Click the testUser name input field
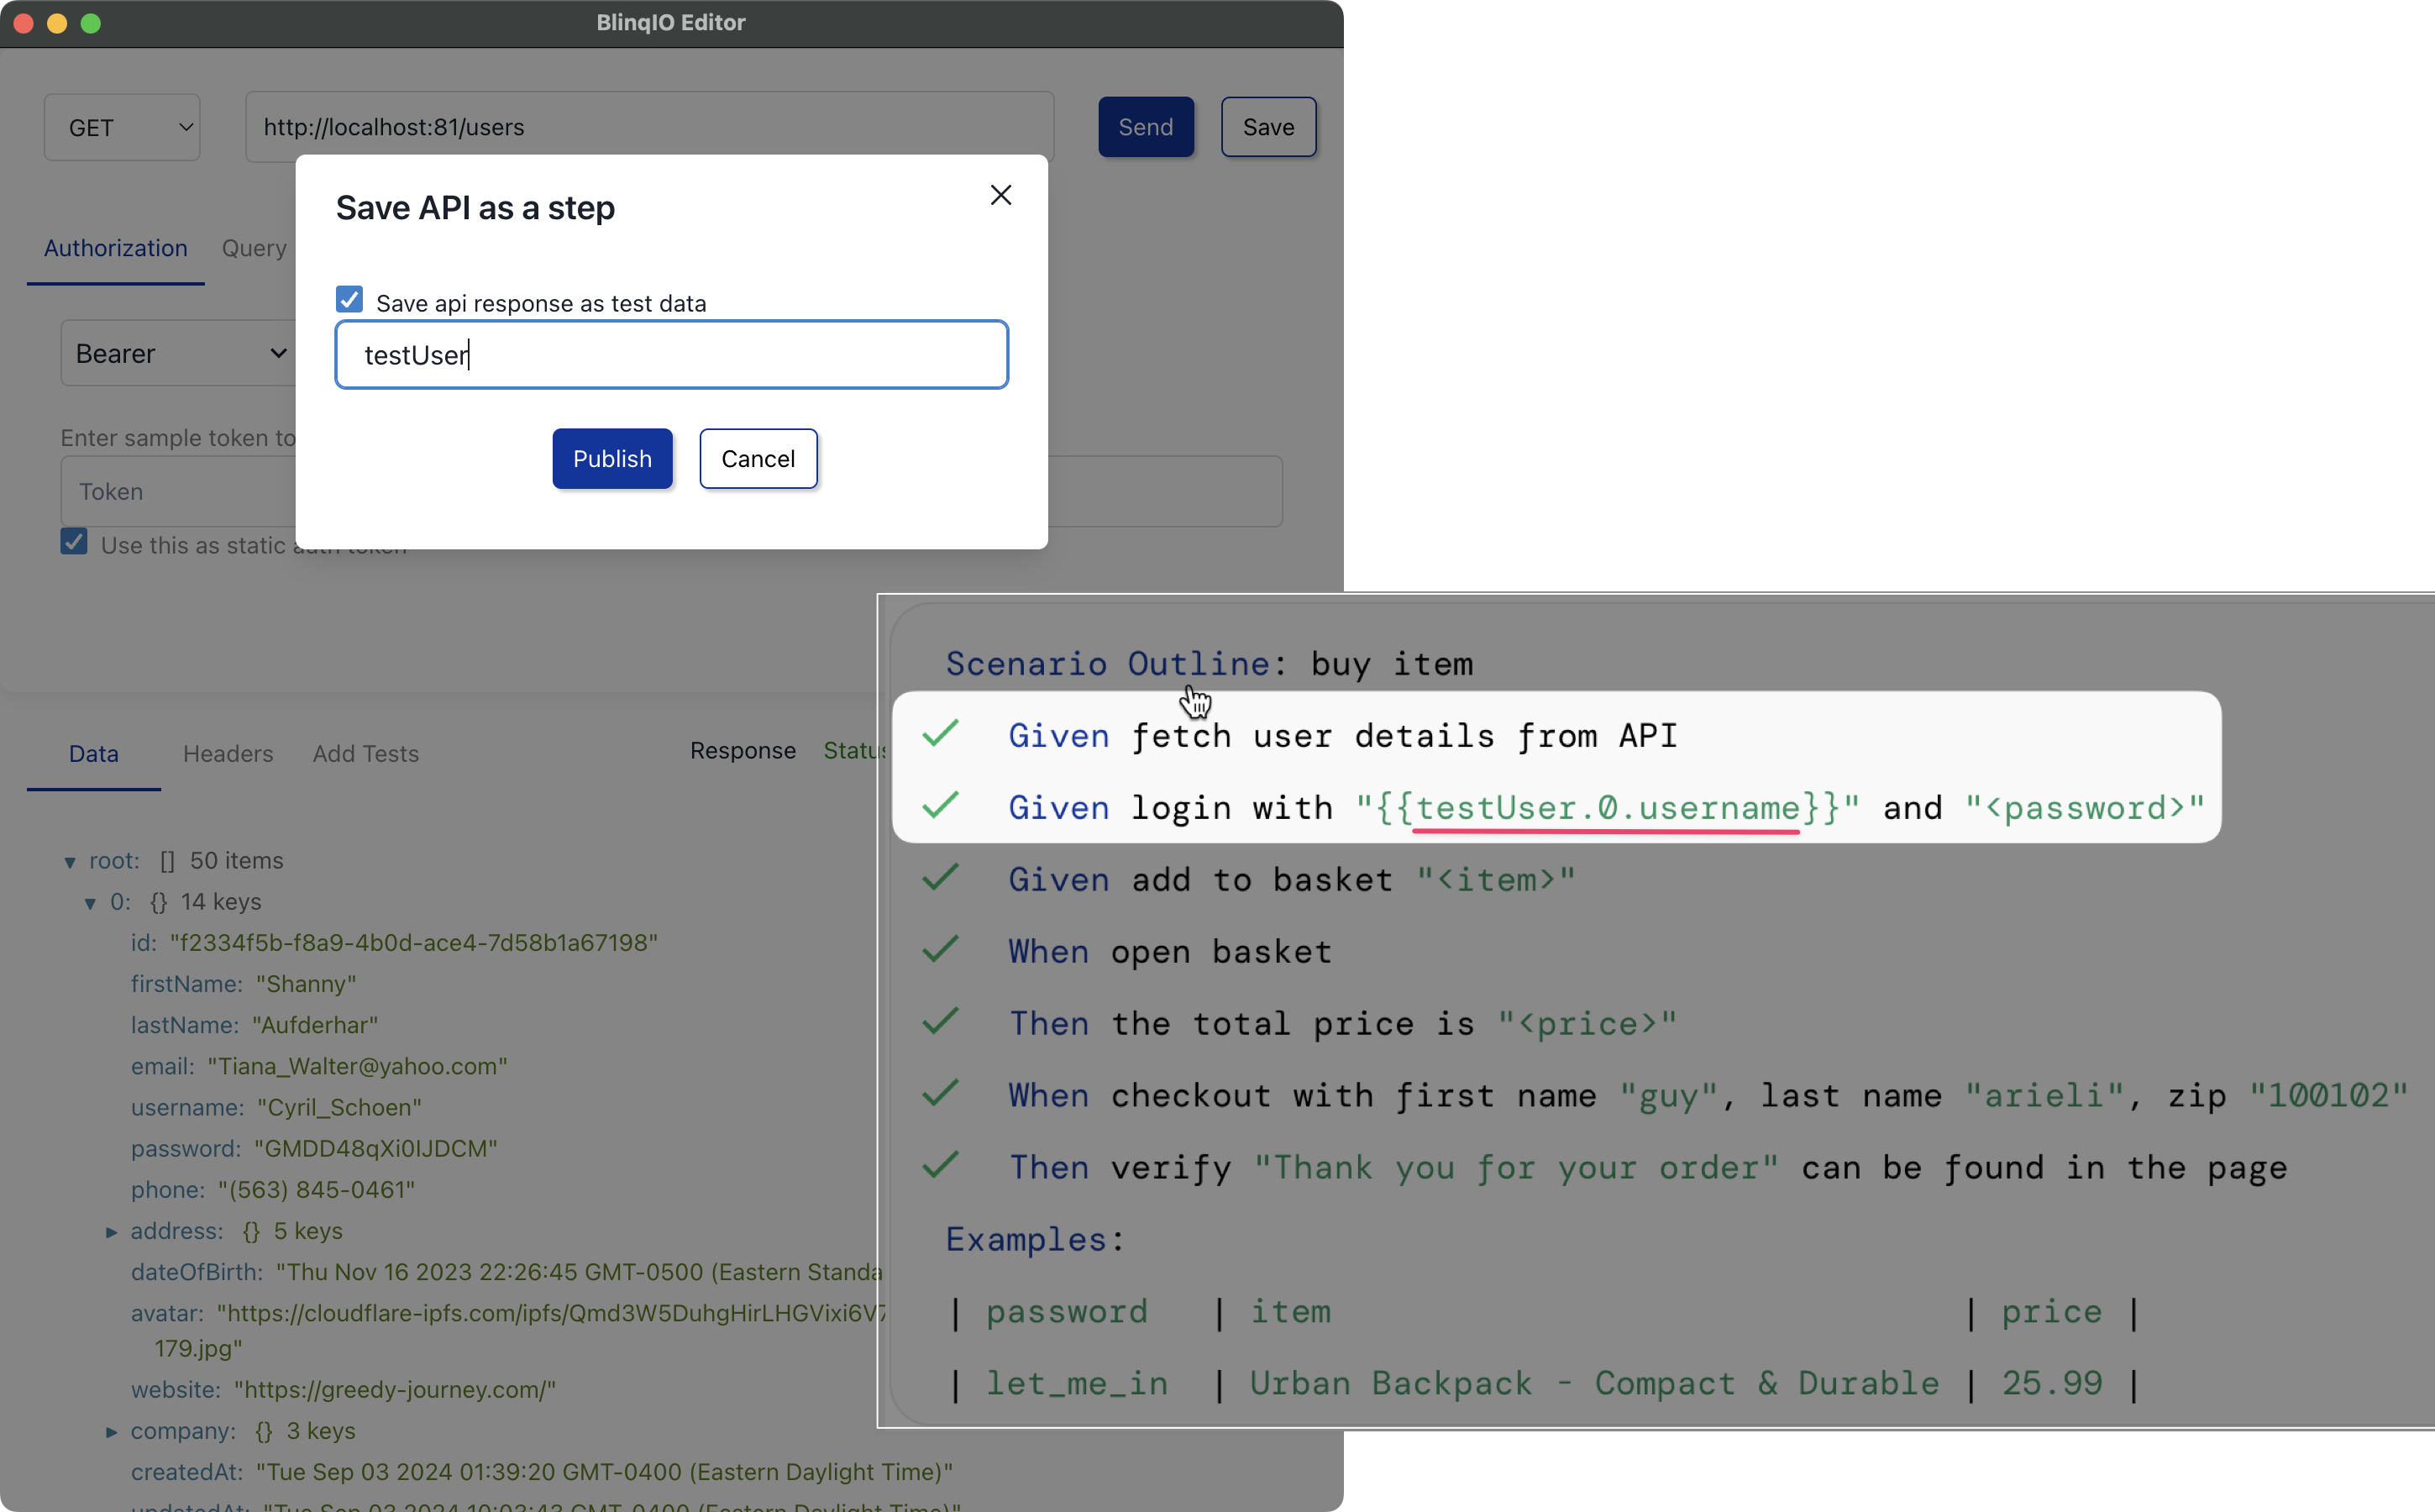Viewport: 2435px width, 1512px height. pos(671,355)
